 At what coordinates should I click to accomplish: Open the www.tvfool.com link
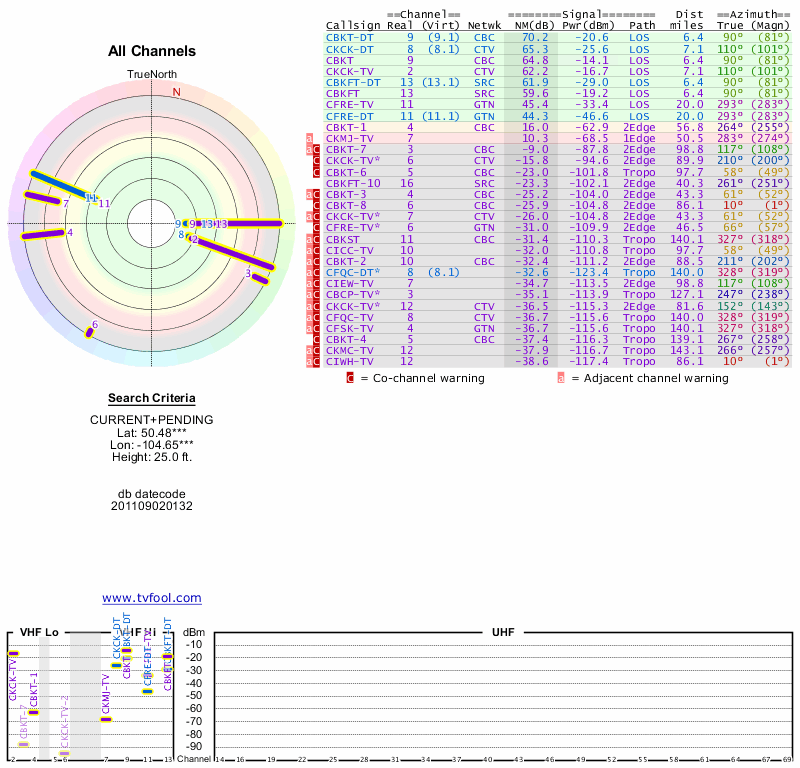(151, 598)
